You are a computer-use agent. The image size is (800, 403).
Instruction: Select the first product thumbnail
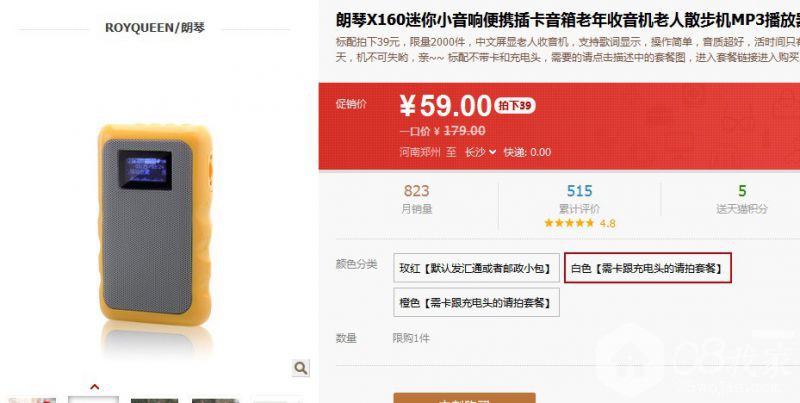(32, 400)
